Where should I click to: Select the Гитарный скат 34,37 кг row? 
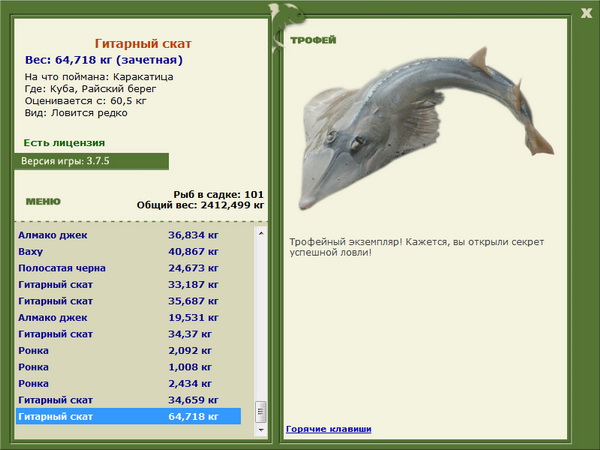tap(129, 334)
